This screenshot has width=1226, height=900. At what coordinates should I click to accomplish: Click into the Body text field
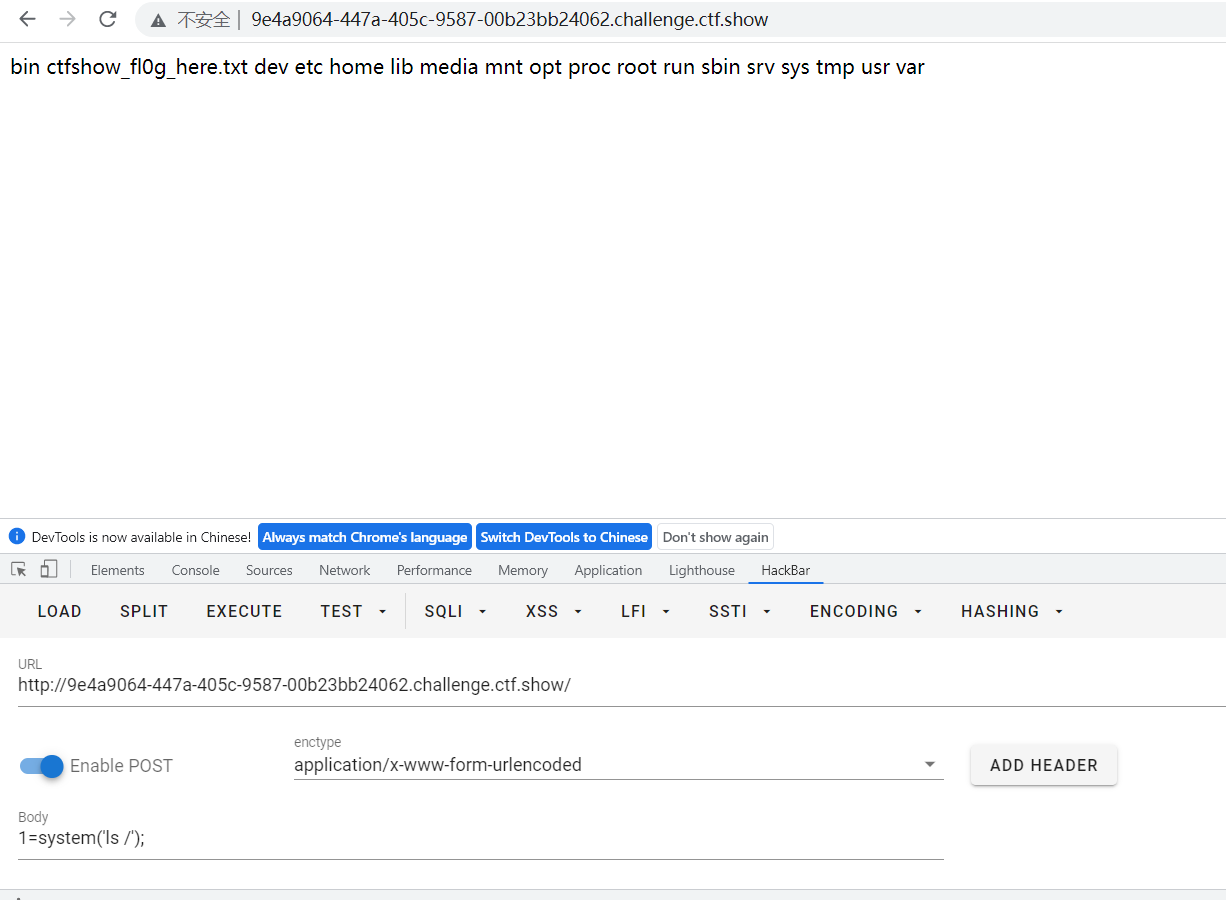[x=480, y=839]
